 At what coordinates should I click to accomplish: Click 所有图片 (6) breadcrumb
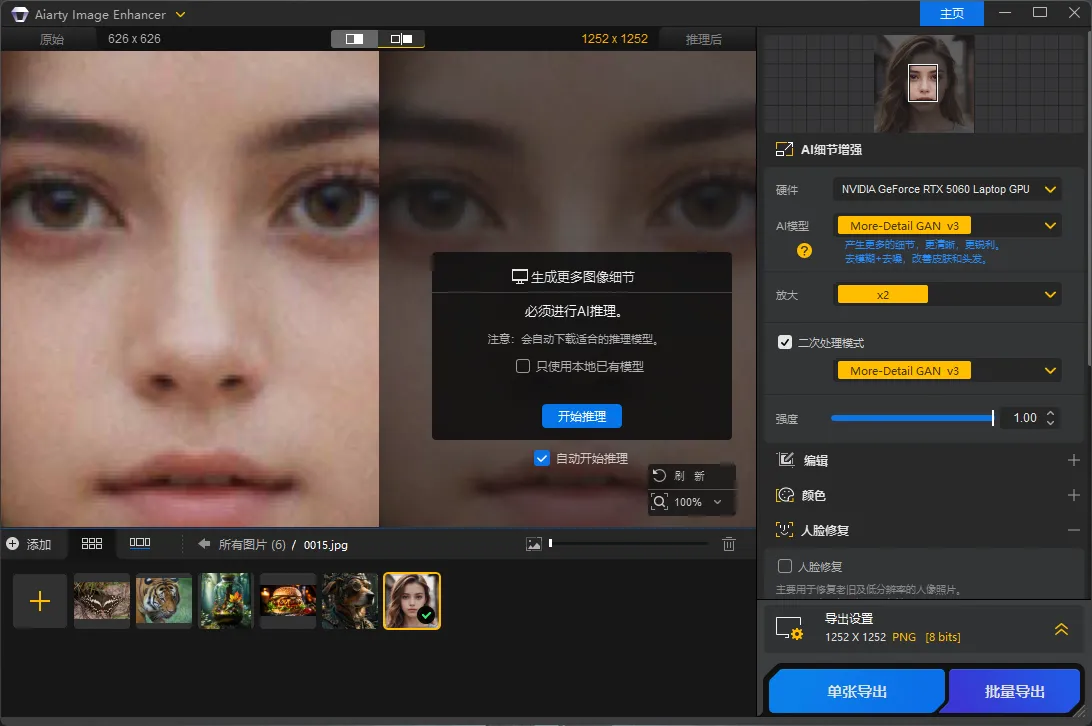tap(252, 544)
